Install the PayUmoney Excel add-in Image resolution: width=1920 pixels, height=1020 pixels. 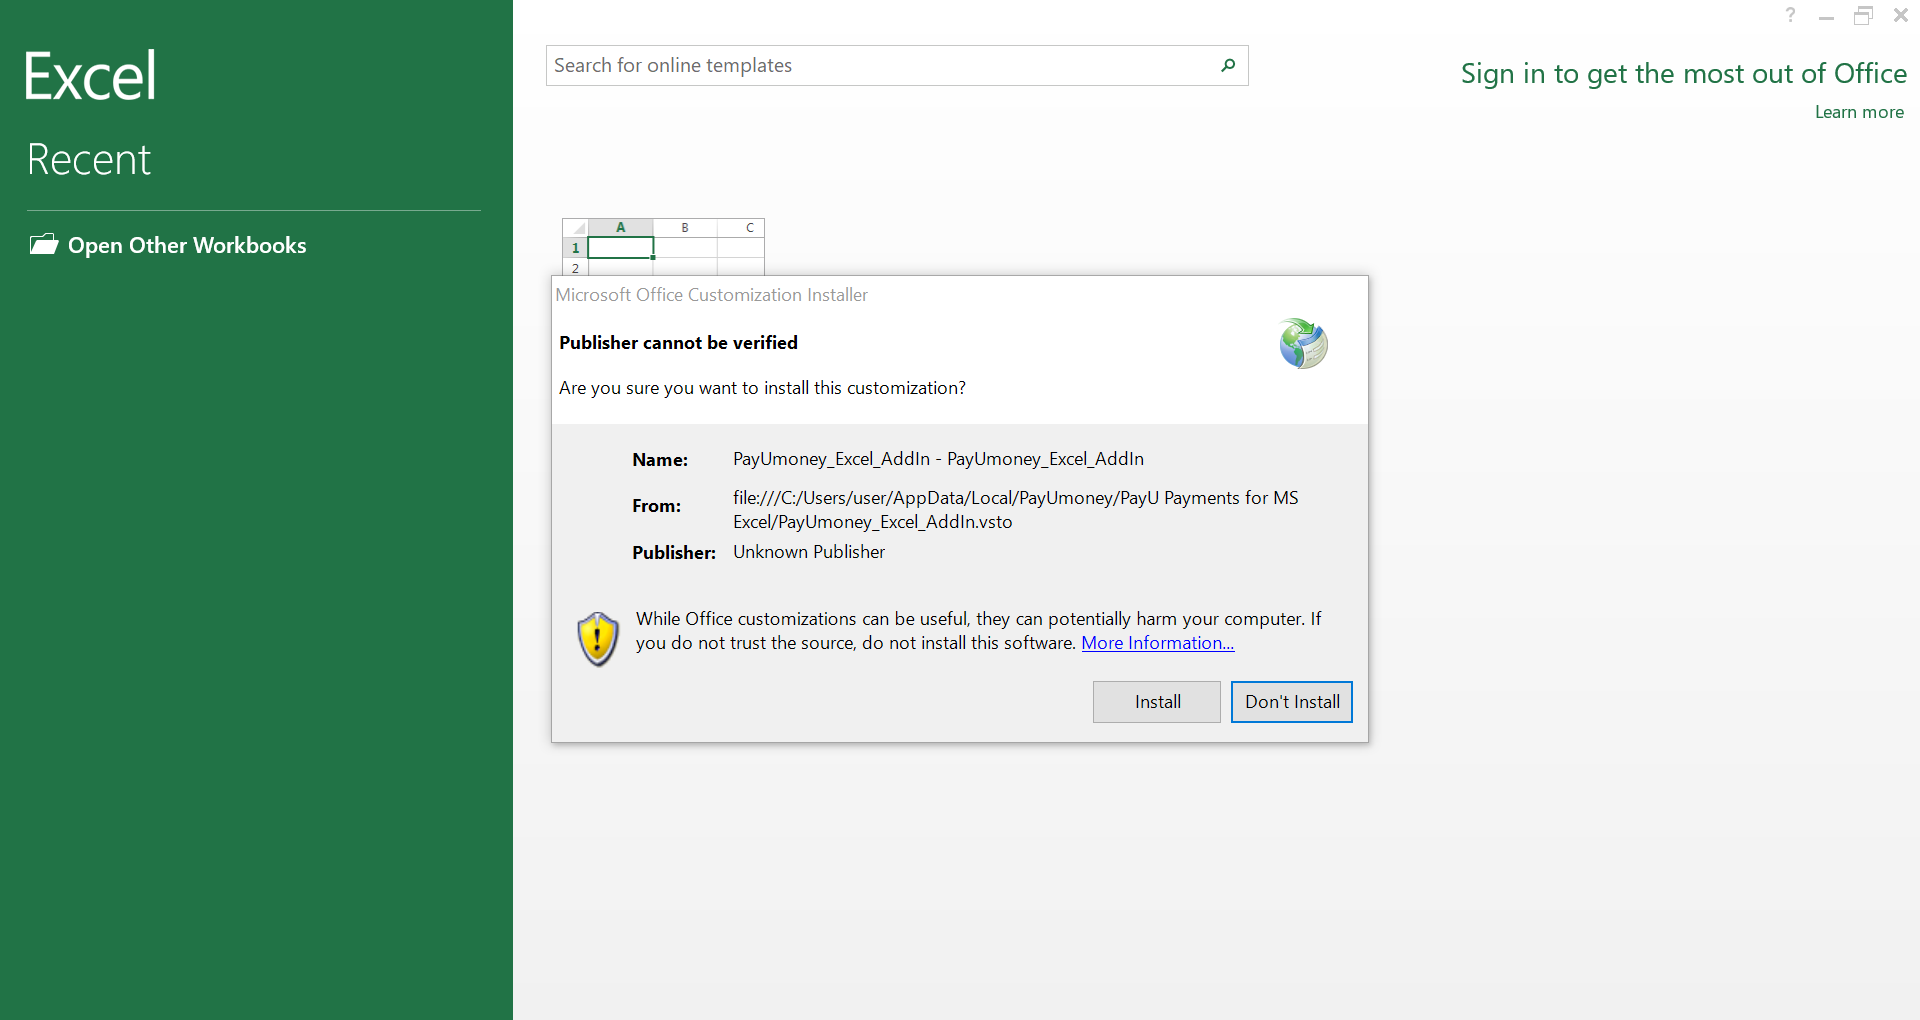[1157, 702]
